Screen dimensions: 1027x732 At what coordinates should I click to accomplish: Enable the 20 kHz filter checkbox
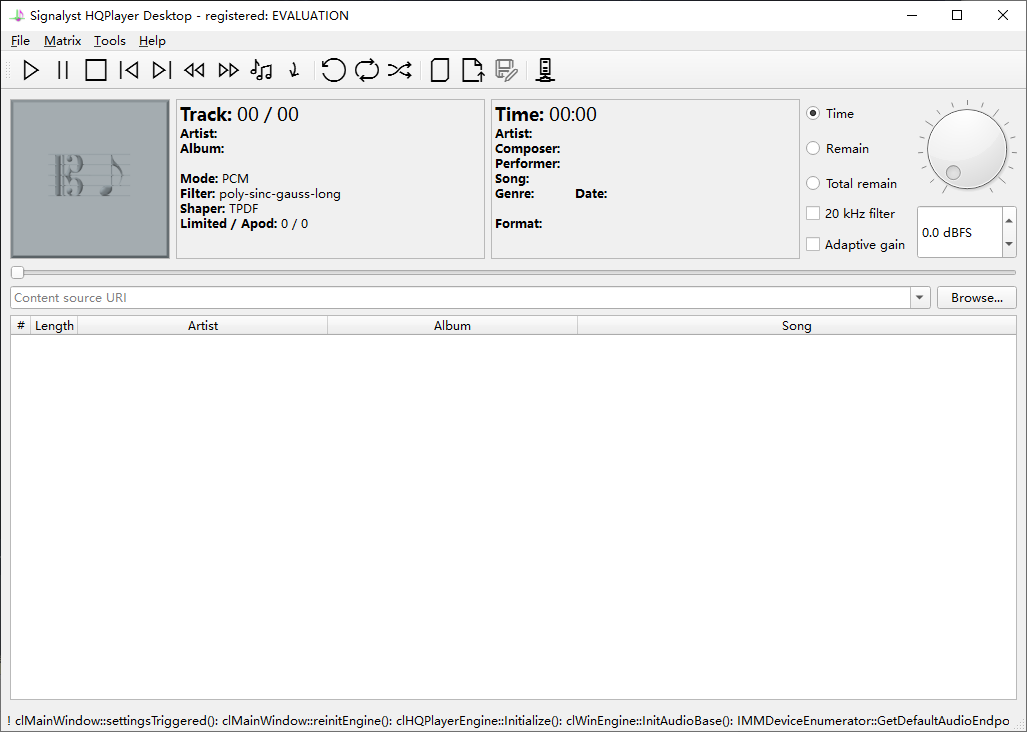coord(813,213)
